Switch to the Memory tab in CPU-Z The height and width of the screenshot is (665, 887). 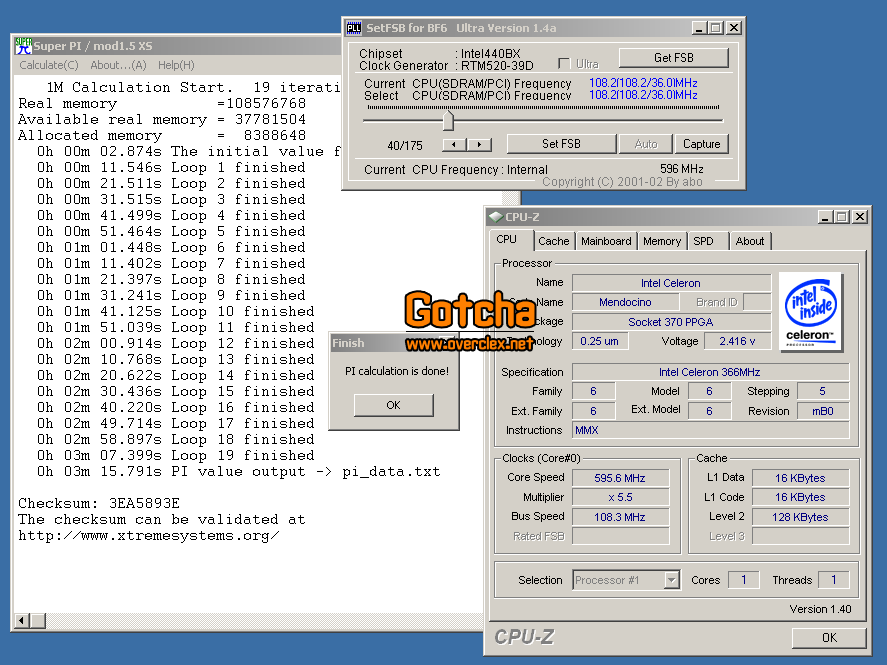coord(662,241)
